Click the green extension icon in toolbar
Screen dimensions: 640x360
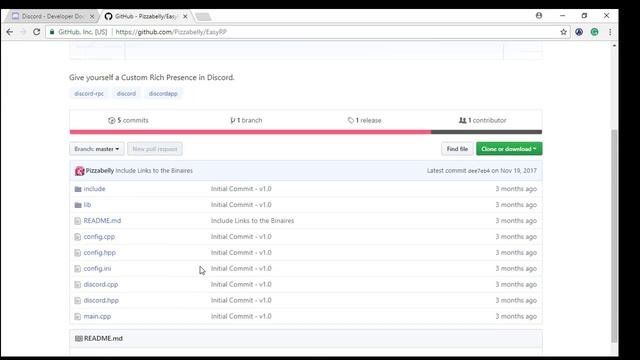coord(595,32)
